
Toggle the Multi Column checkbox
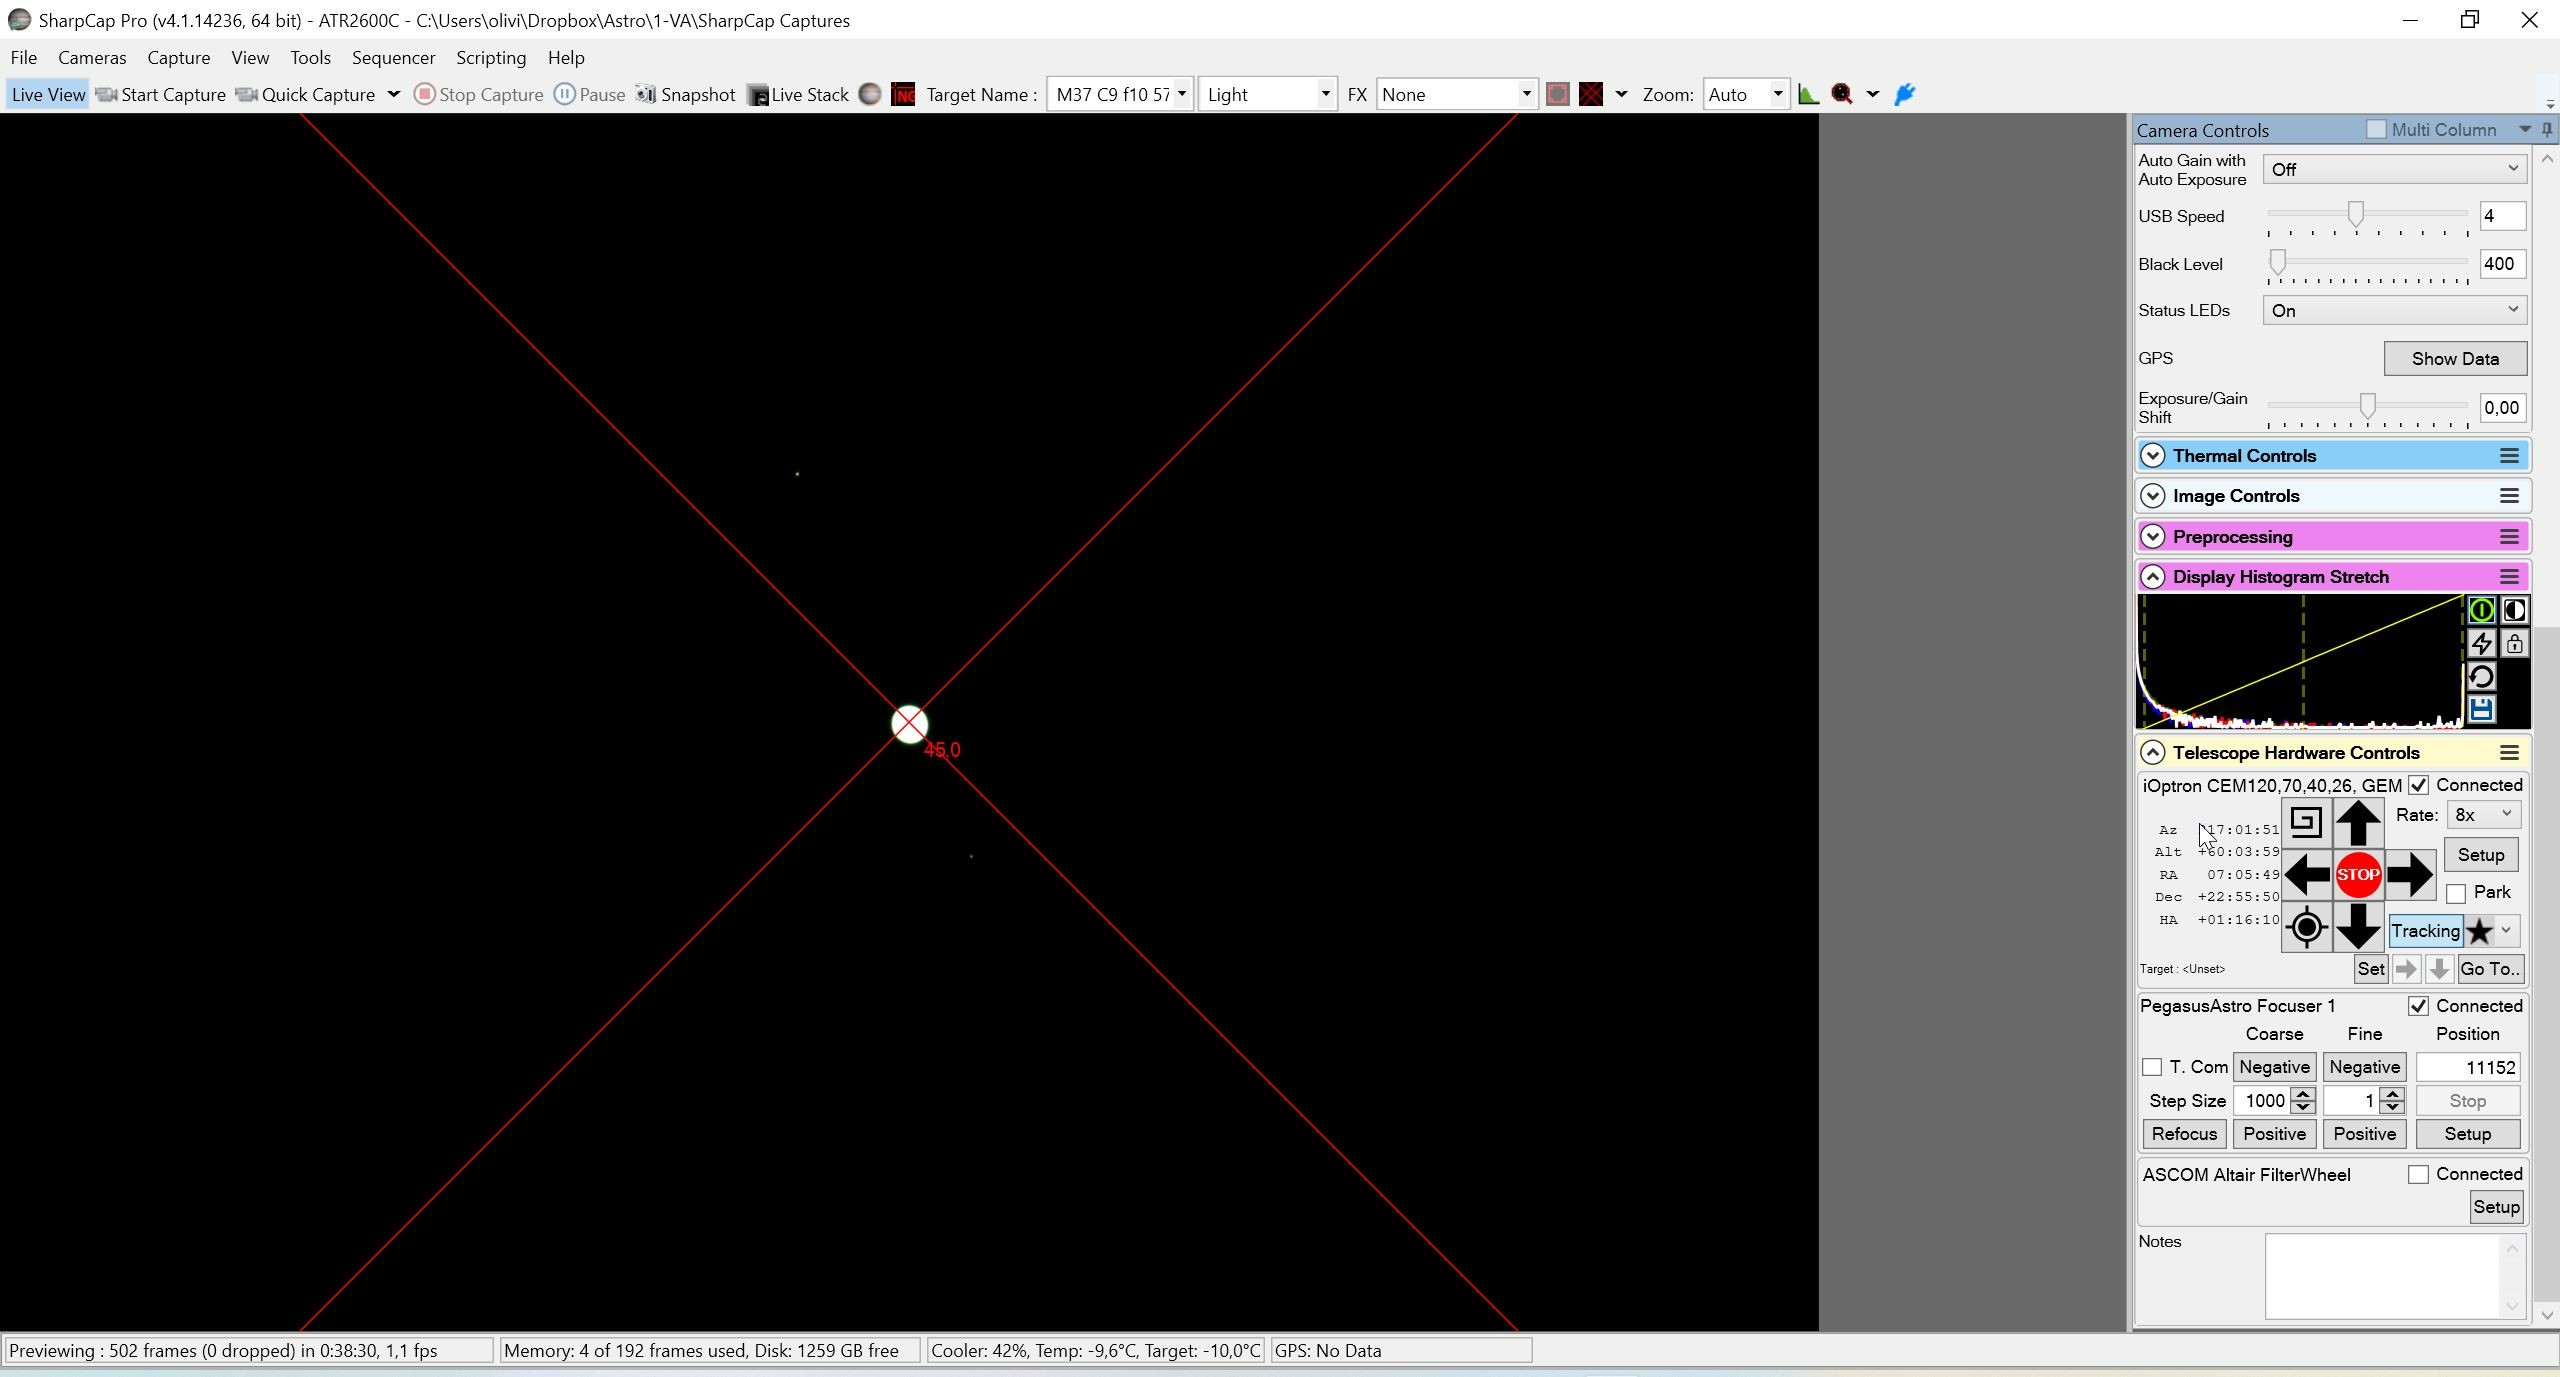(2377, 129)
